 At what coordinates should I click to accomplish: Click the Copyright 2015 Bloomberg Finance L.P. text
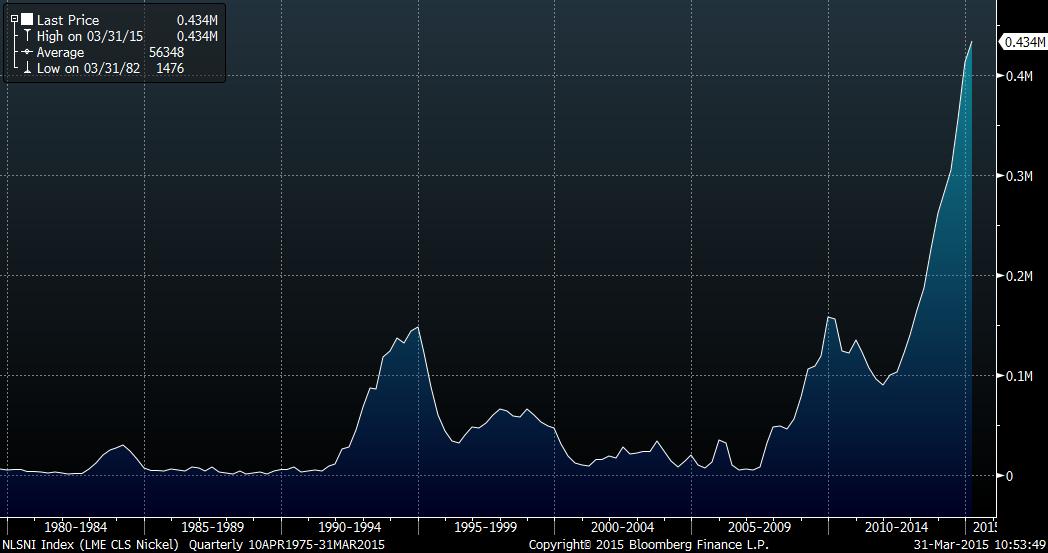coord(649,545)
